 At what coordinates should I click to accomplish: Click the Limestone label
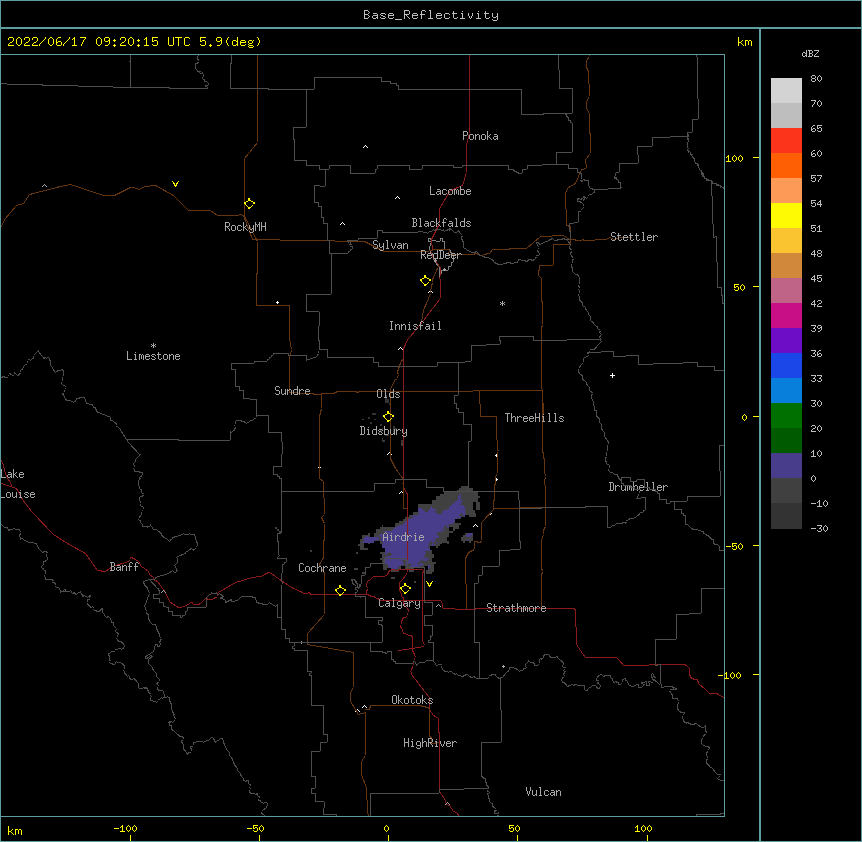point(153,356)
